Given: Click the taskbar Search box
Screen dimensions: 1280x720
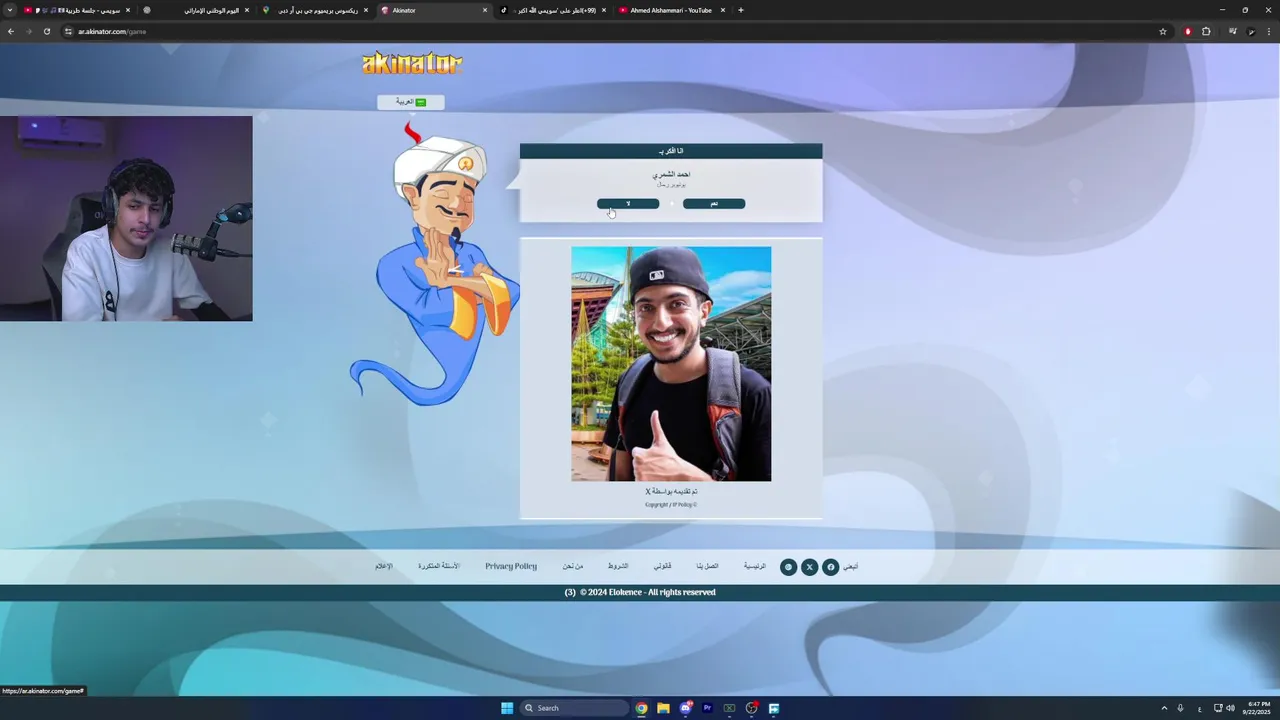Looking at the screenshot, I should 575,708.
